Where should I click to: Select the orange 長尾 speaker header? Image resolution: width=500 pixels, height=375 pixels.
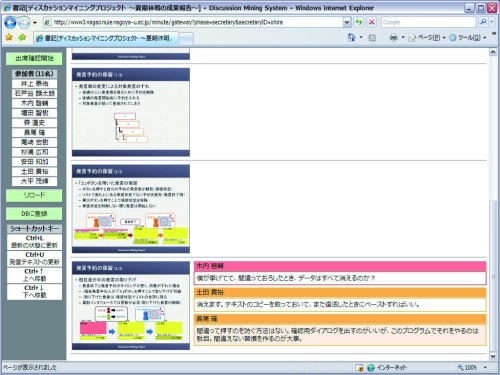pyautogui.click(x=340, y=319)
